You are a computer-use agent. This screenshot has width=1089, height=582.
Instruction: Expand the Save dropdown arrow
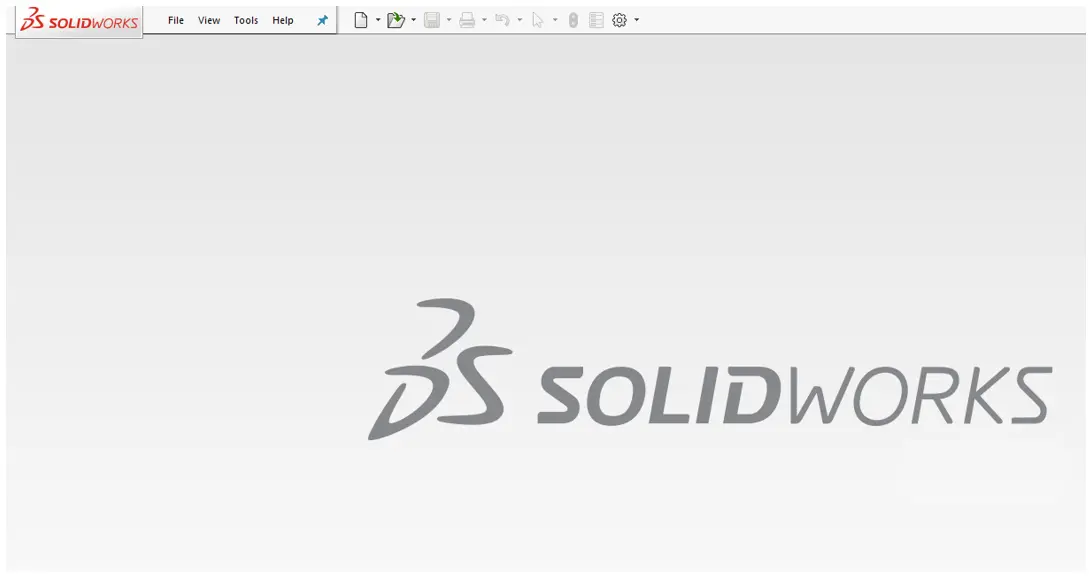coord(449,20)
